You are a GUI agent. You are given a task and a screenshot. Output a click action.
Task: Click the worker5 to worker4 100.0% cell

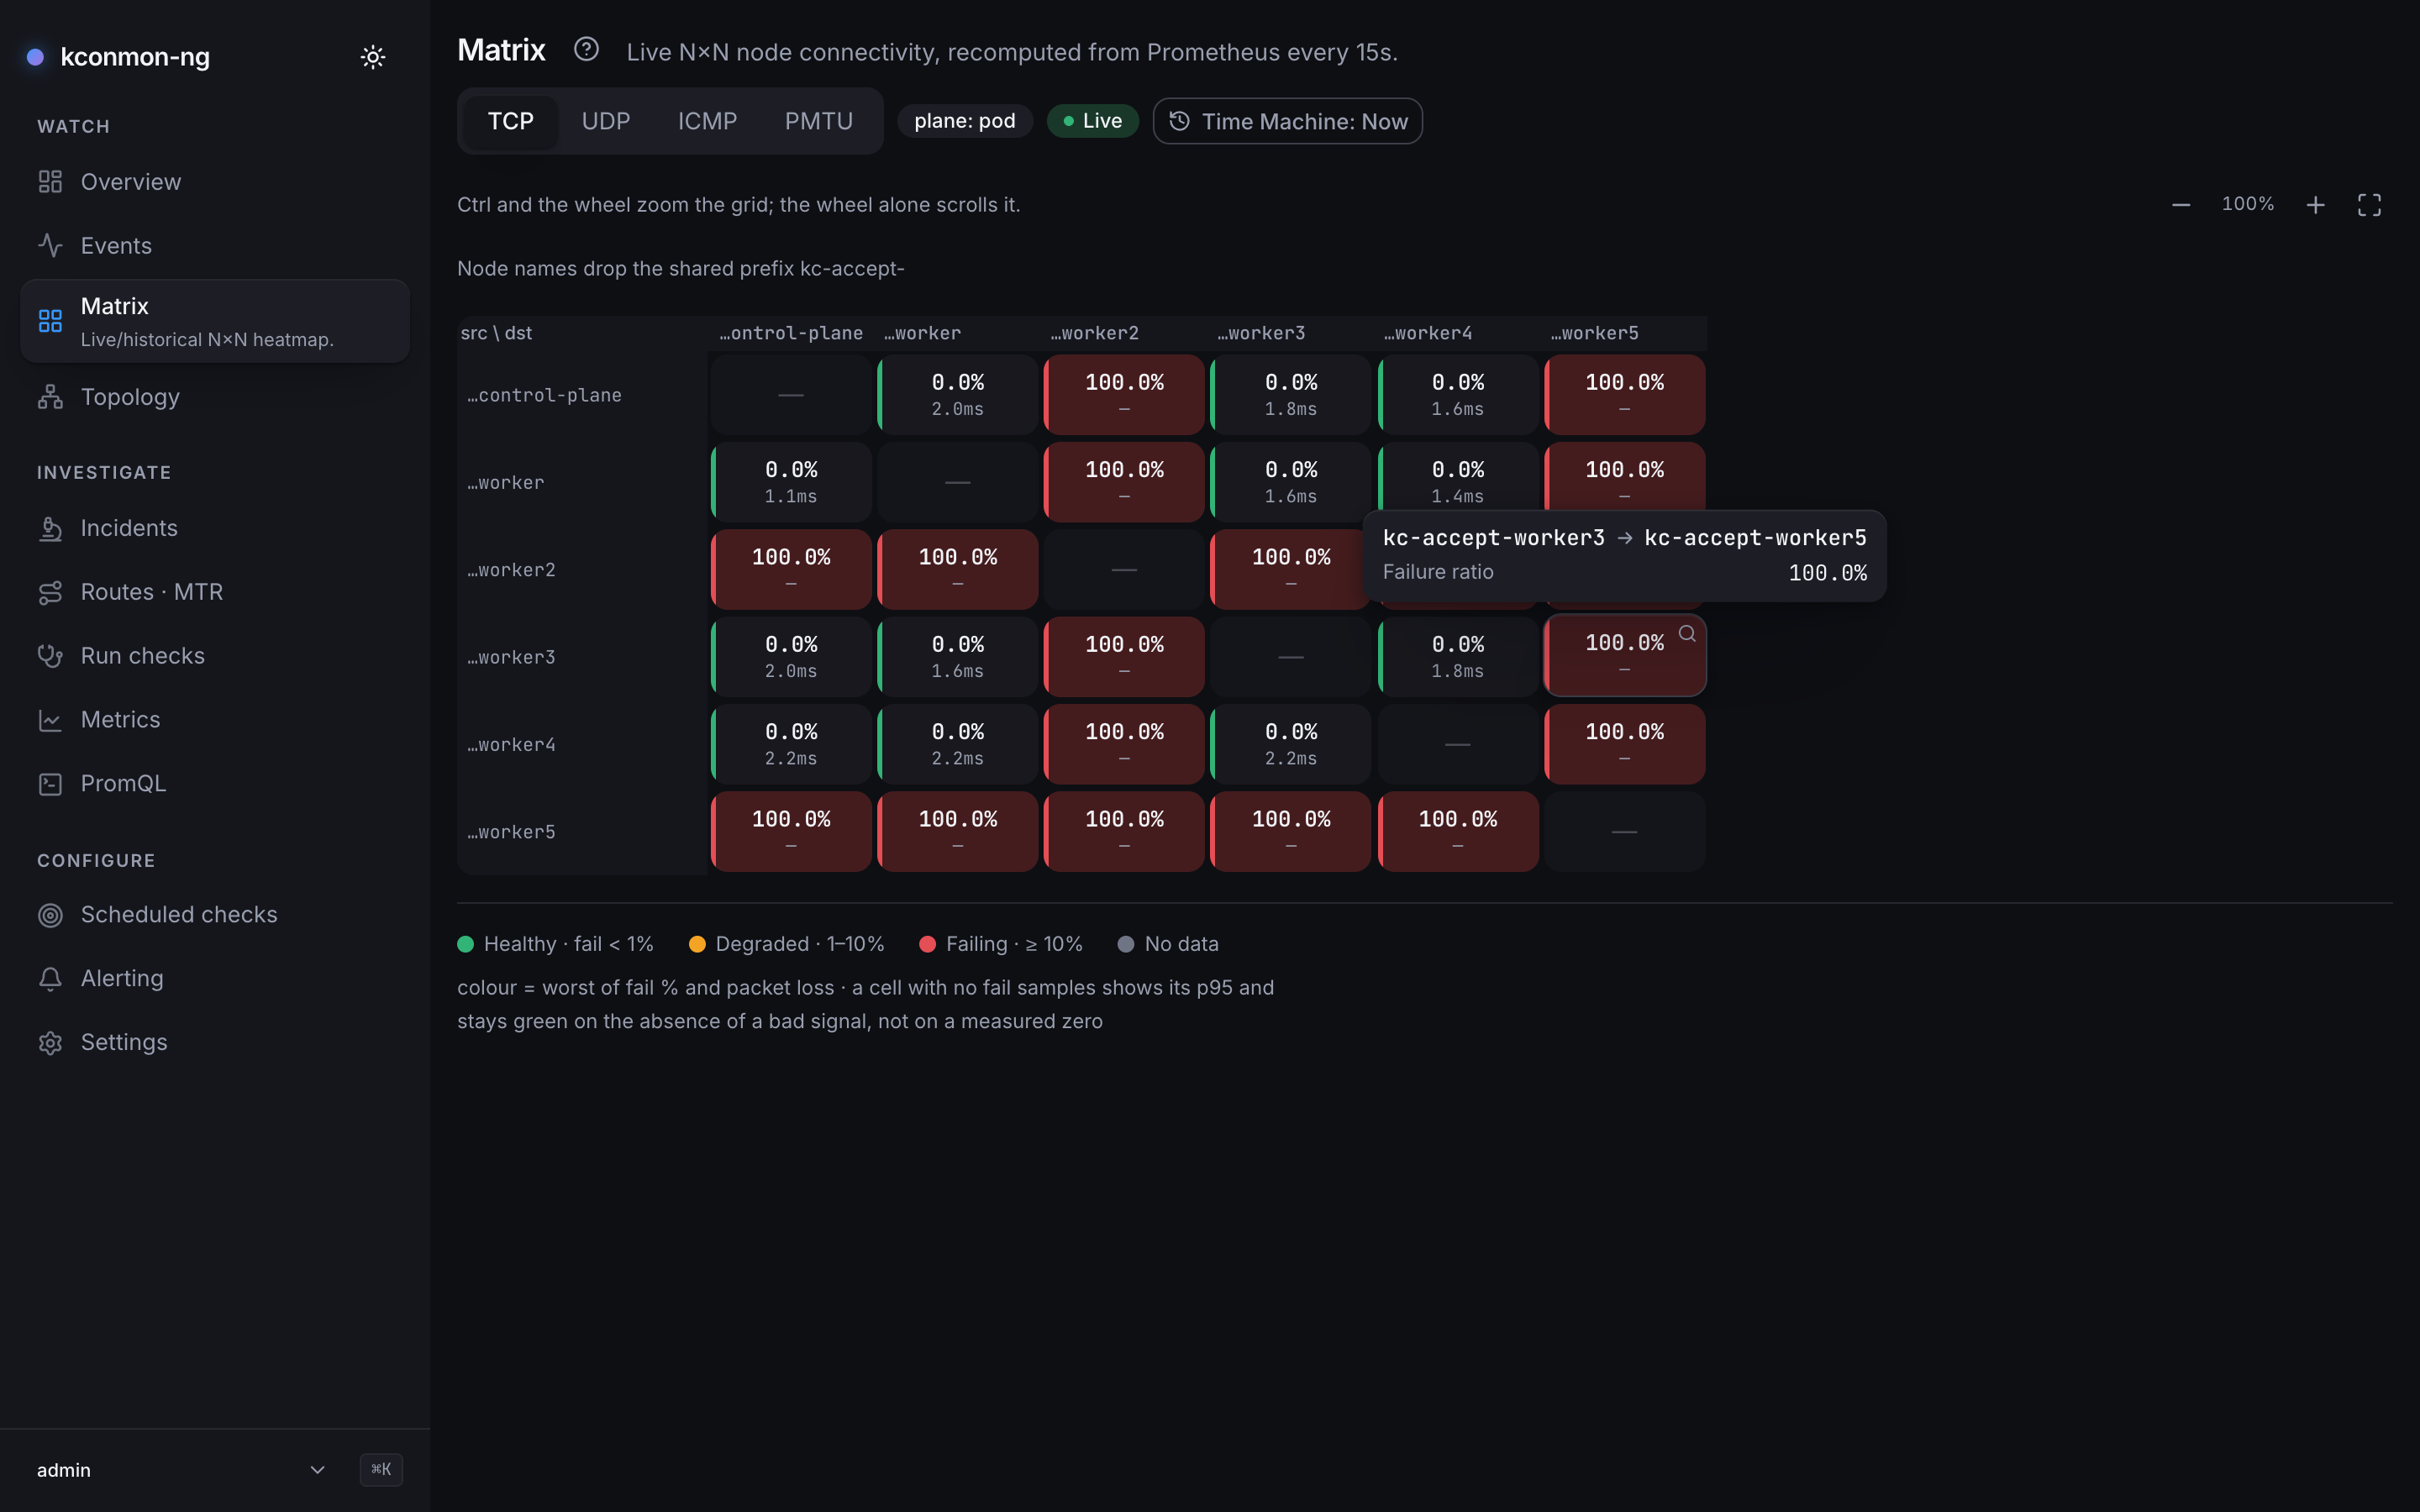pos(1458,832)
